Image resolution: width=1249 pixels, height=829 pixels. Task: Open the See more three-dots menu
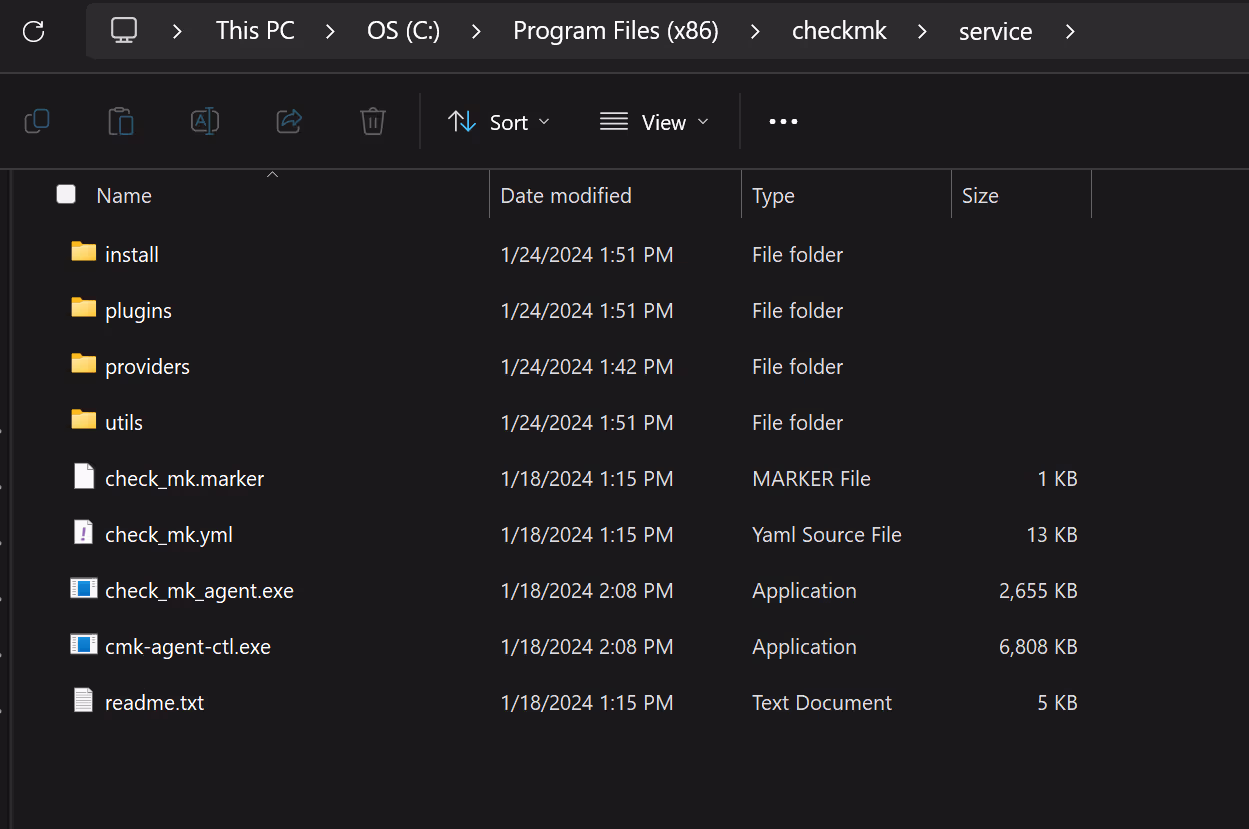[x=783, y=122]
